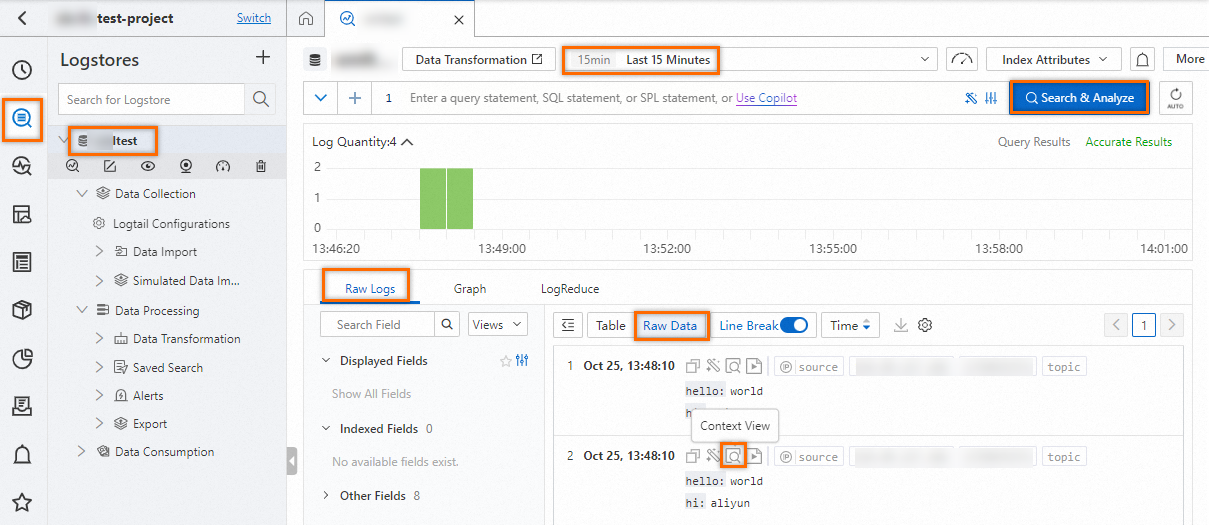Viewport: 1209px width, 525px height.
Task: Expand the query box using the blue chevron
Action: pyautogui.click(x=320, y=98)
